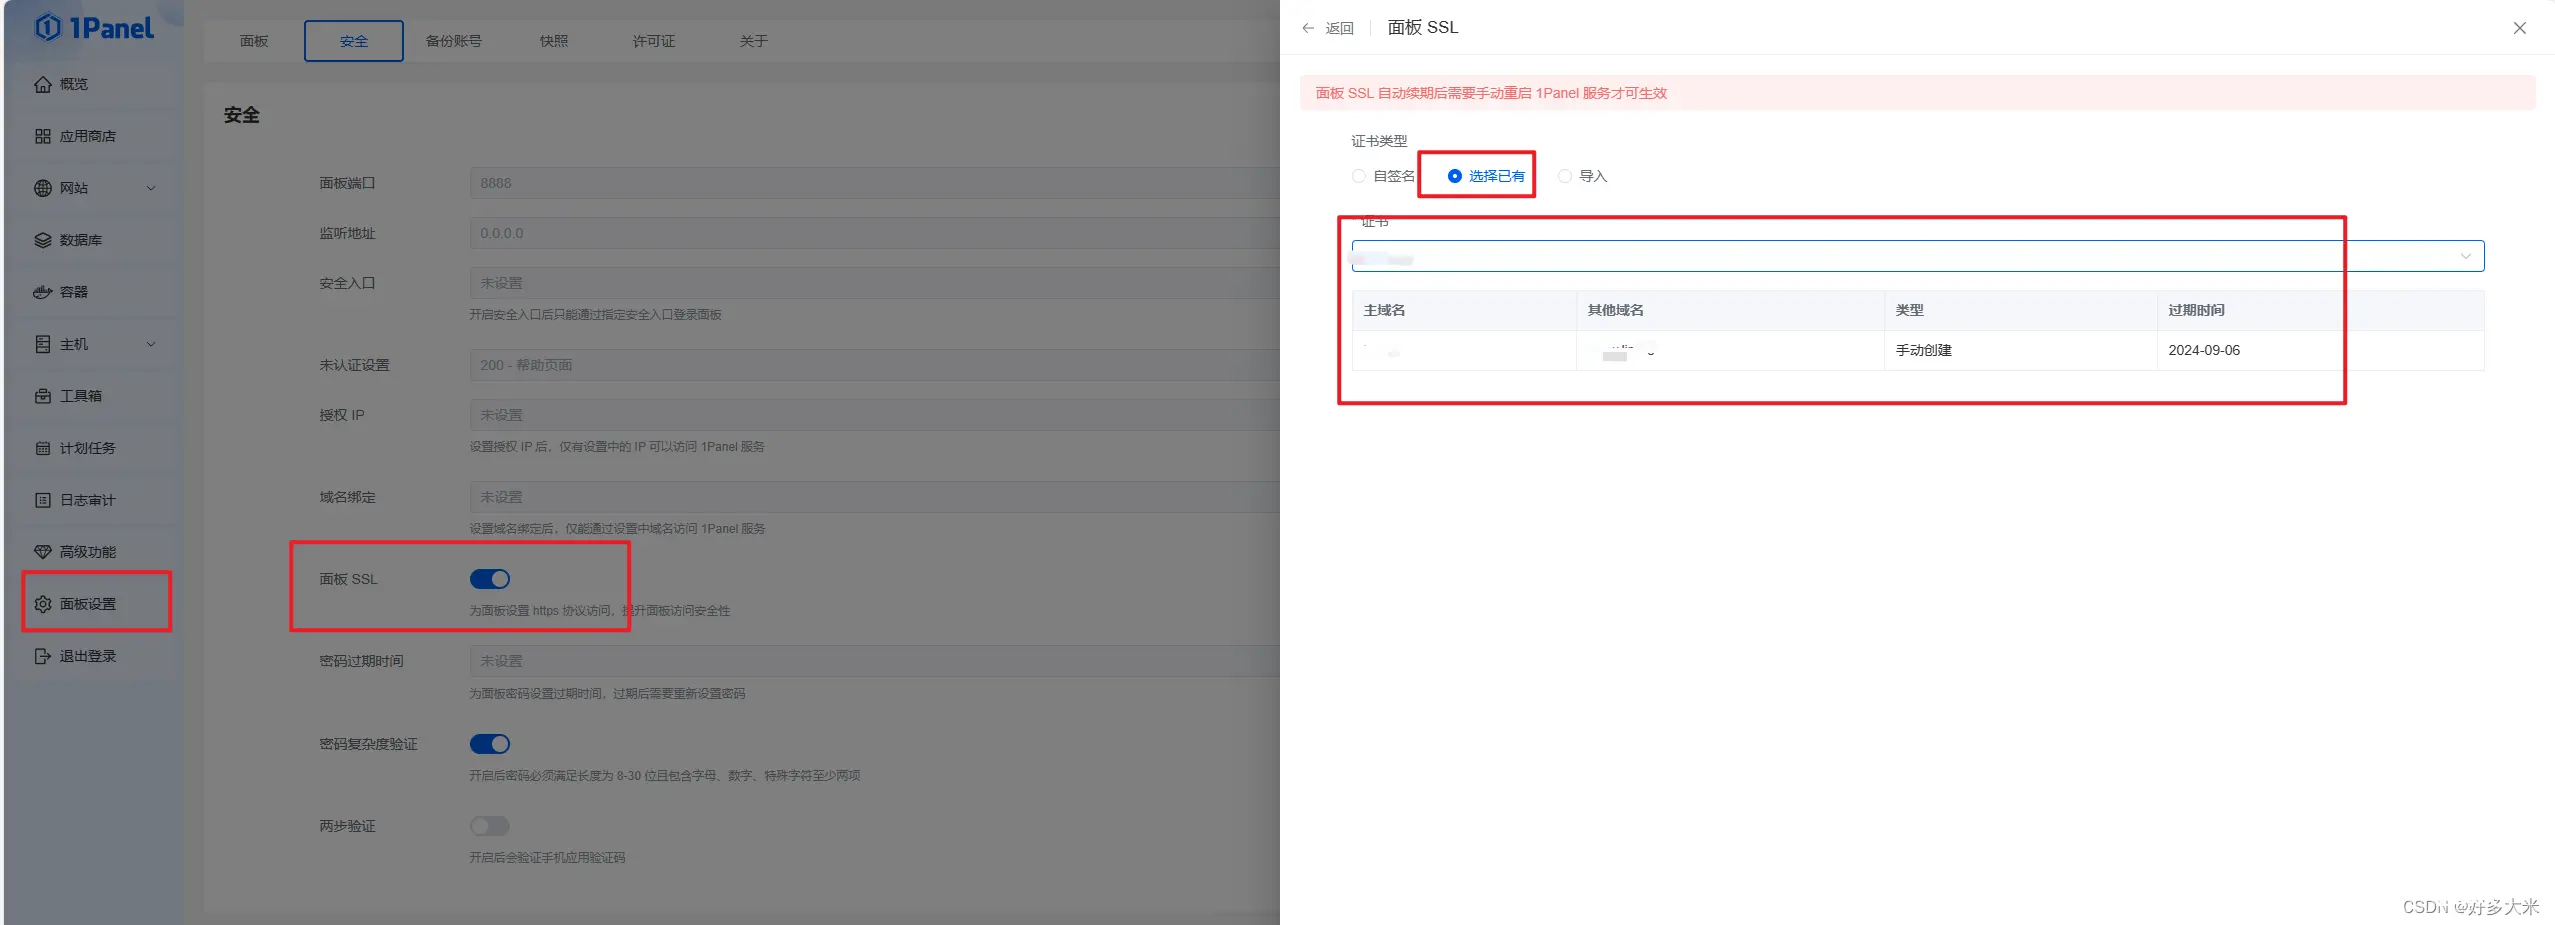Click the 高级功能 diamond icon

[x=43, y=552]
